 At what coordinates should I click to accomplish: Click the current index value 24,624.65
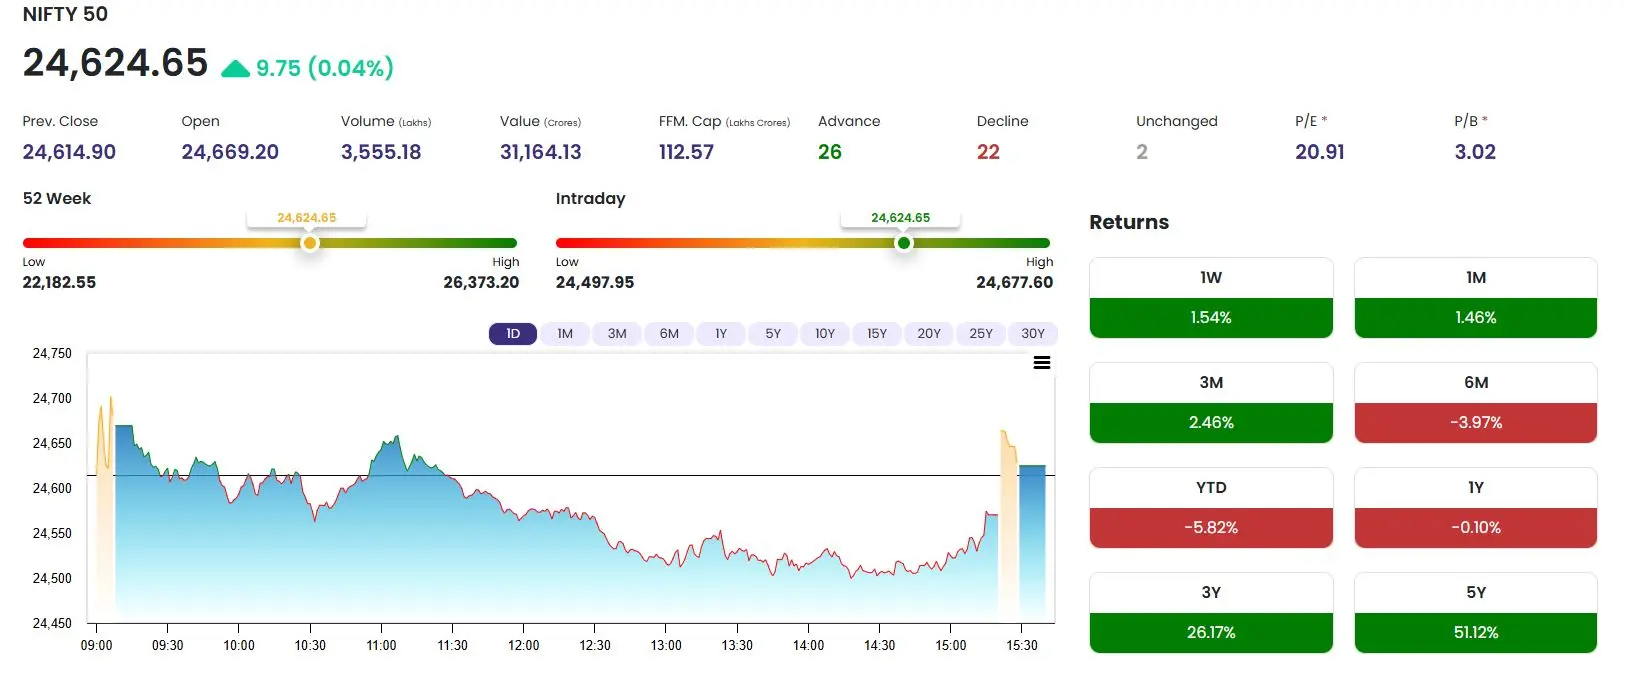click(115, 63)
